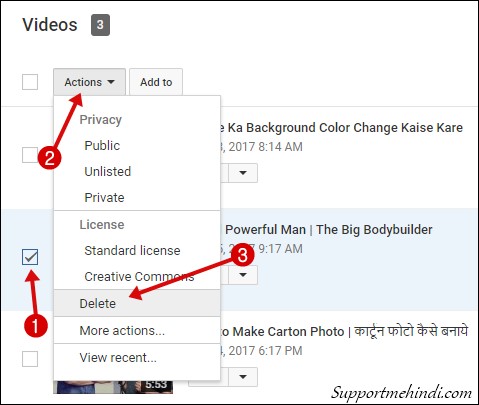
Task: Open the Background Color Change Kaise Kare title
Action: point(342,128)
